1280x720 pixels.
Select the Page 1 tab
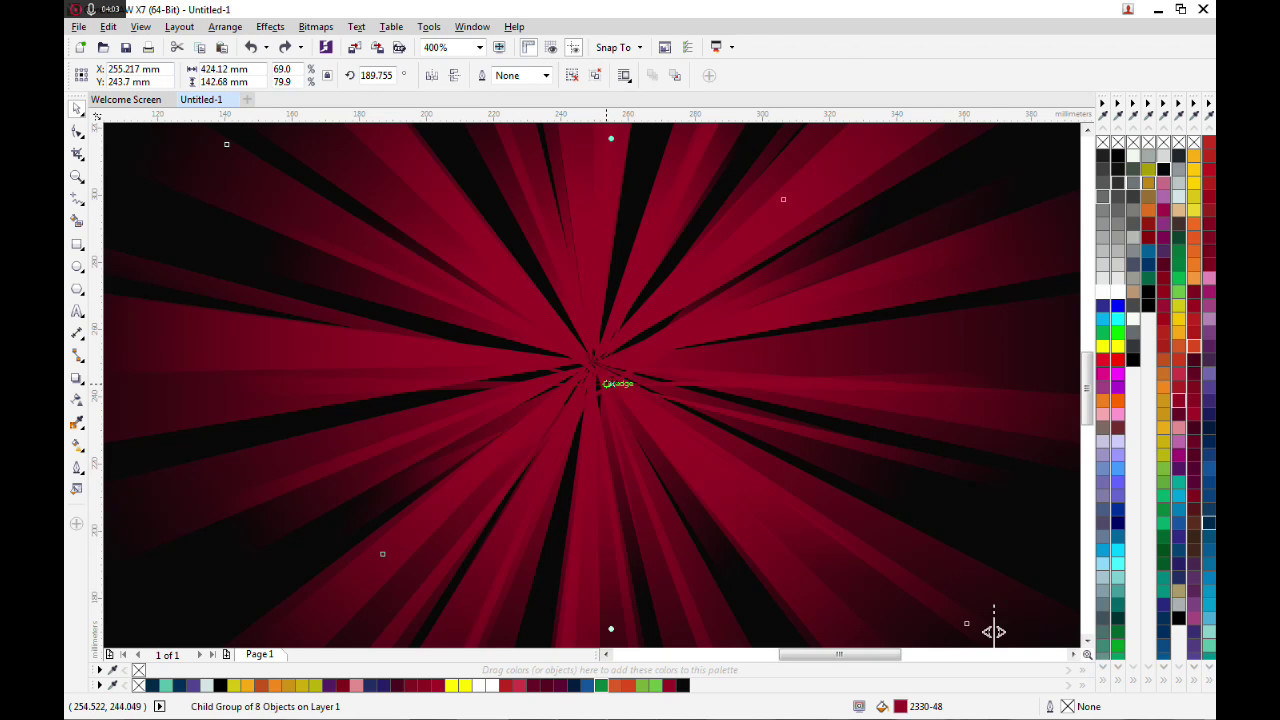pos(259,654)
